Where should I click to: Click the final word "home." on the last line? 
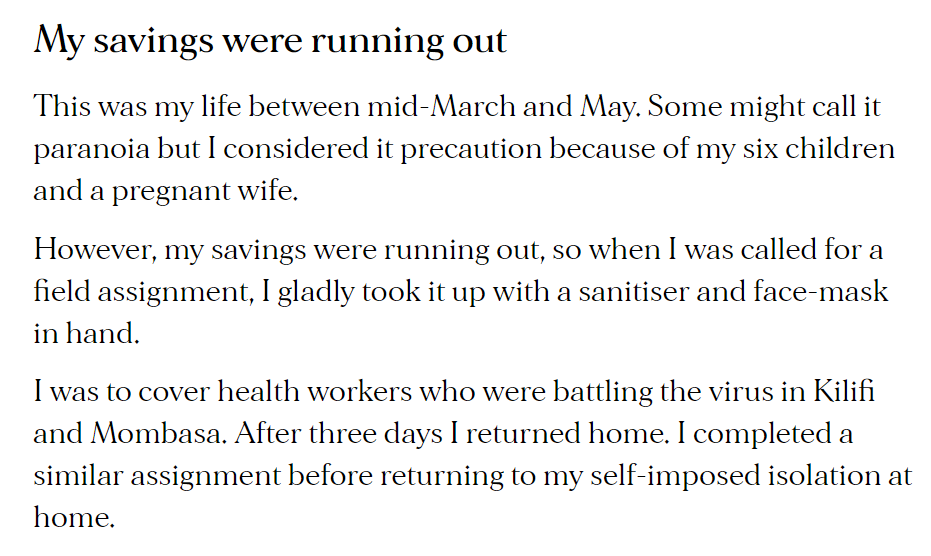coord(74,519)
